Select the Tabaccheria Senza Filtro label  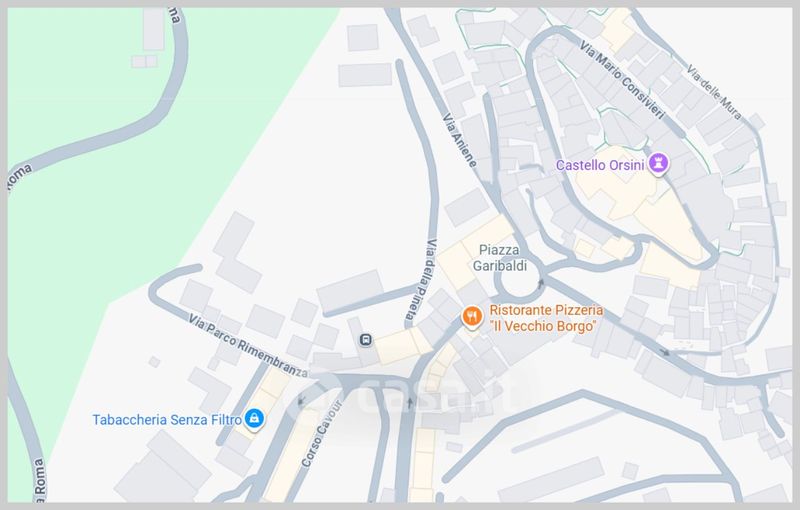click(167, 420)
